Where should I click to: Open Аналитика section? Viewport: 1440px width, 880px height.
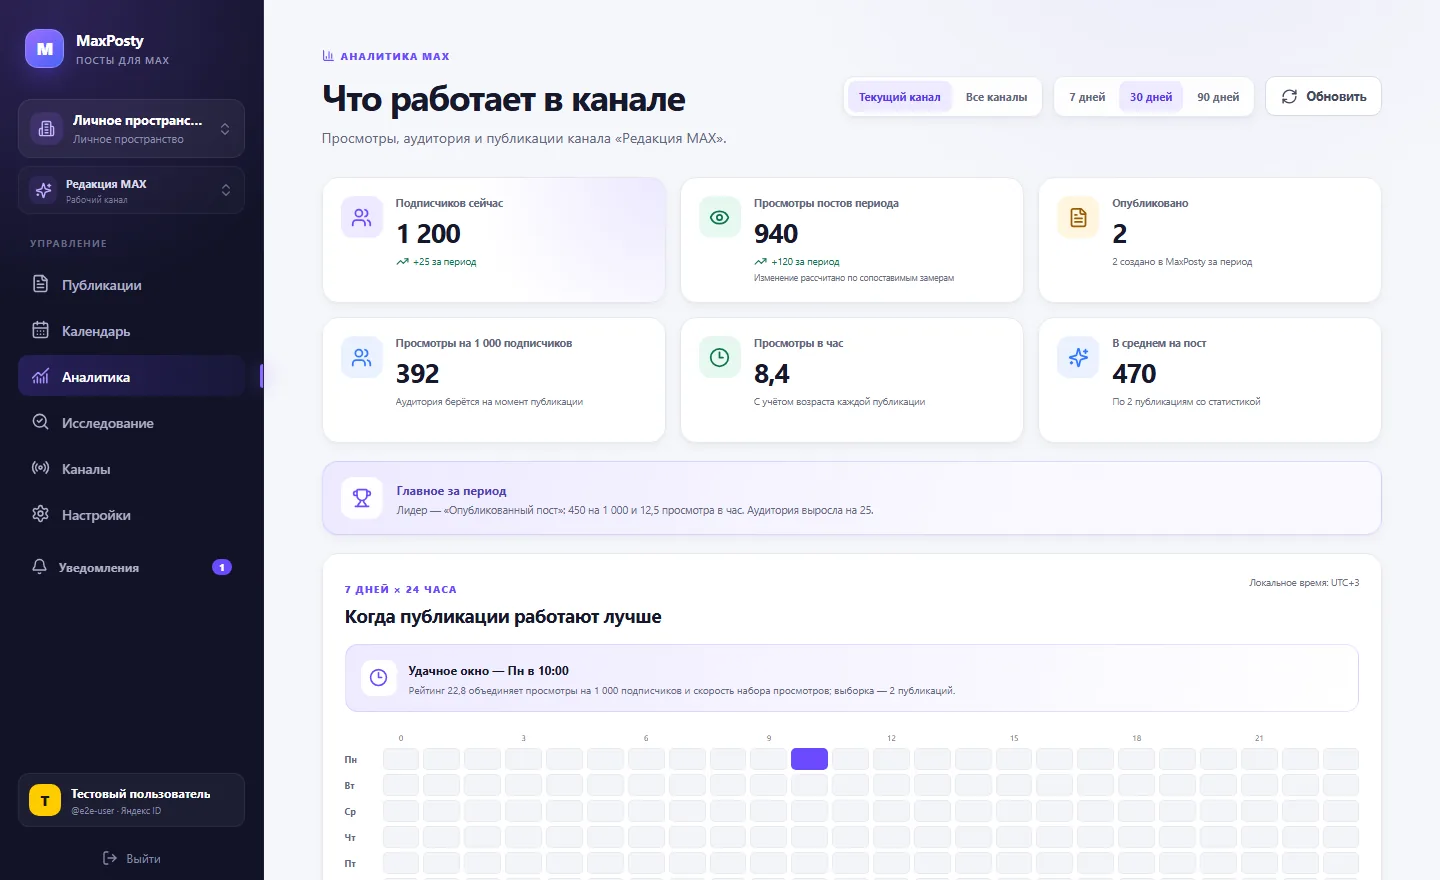(131, 377)
